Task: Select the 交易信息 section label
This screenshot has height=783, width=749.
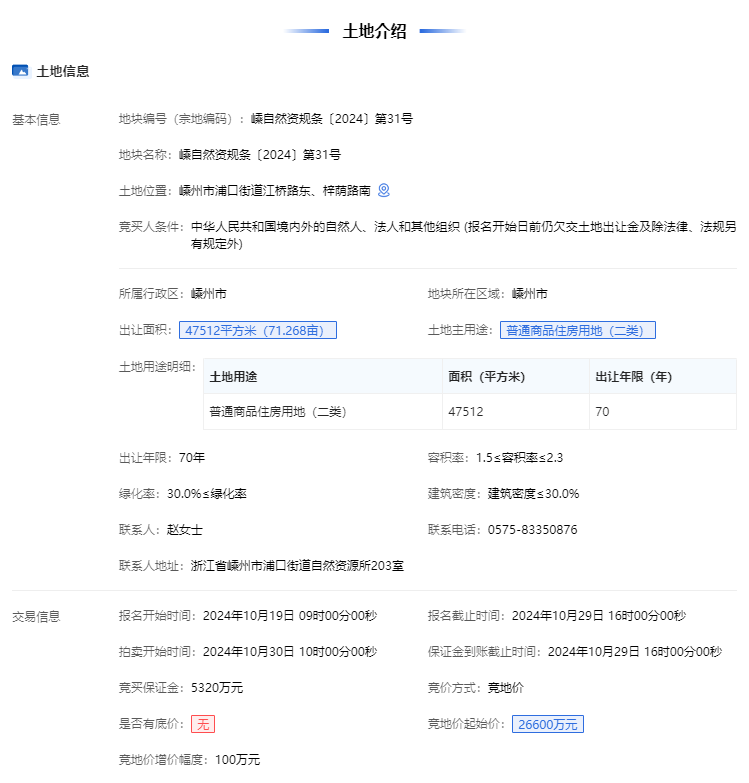Action: 36,616
